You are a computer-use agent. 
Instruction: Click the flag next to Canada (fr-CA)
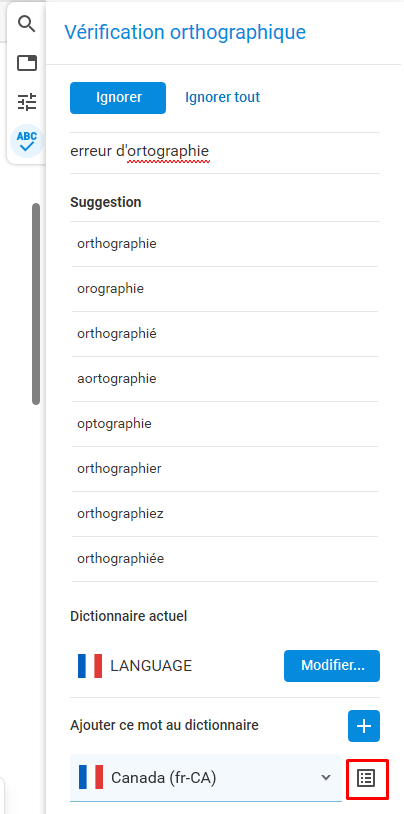tap(90, 777)
